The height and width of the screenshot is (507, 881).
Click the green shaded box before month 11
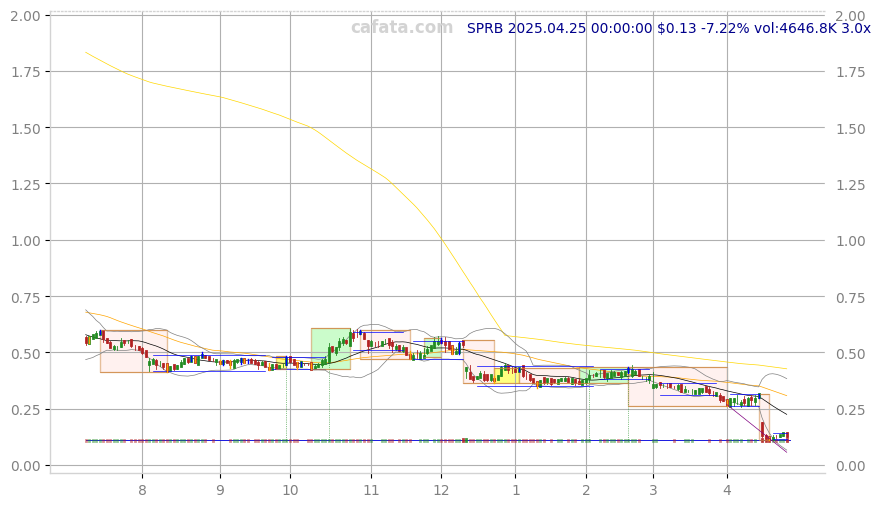(x=330, y=349)
